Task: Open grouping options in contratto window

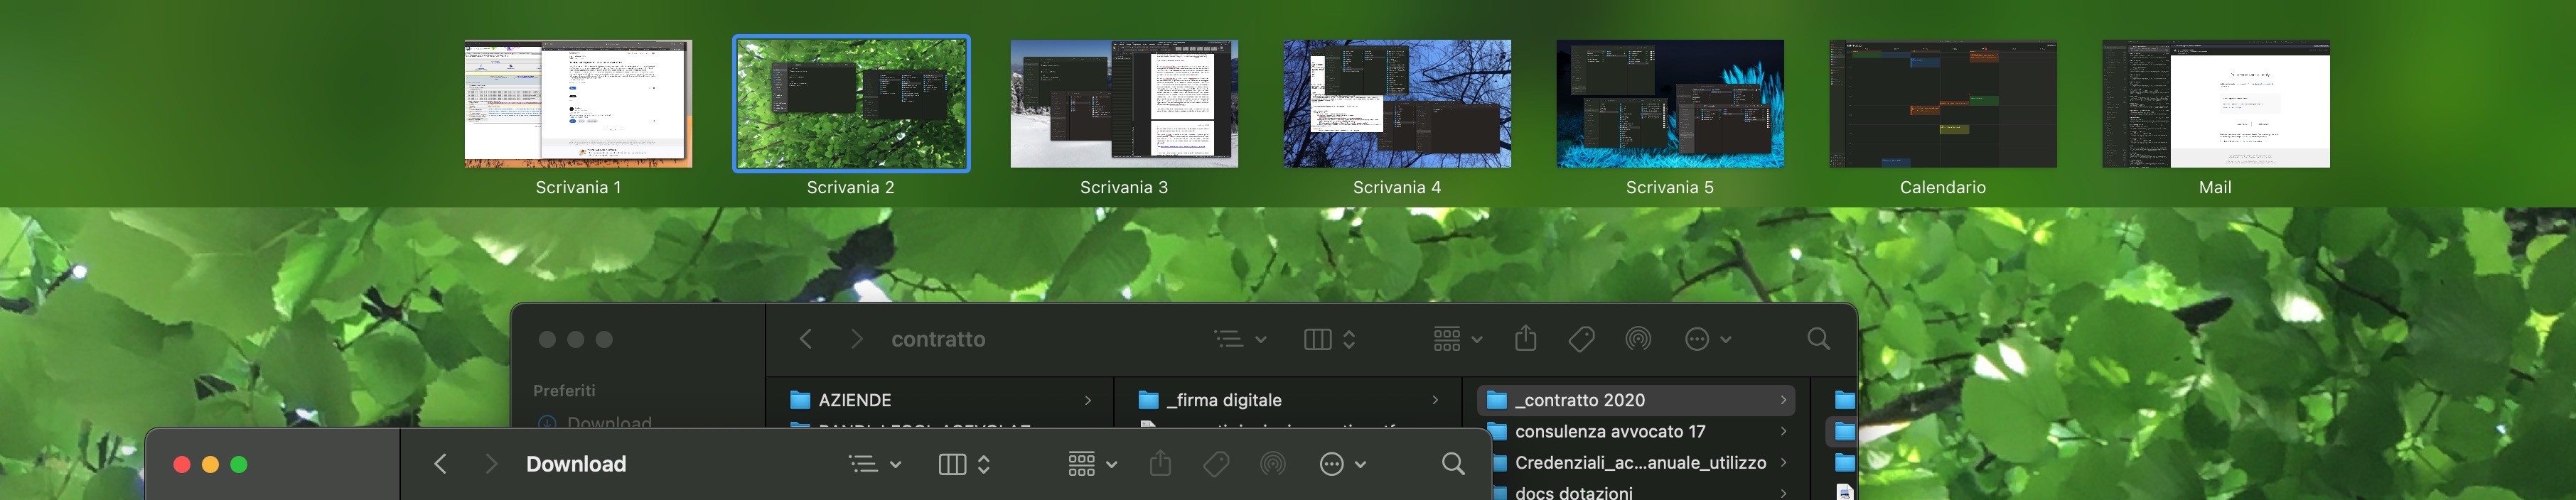Action: click(1458, 339)
